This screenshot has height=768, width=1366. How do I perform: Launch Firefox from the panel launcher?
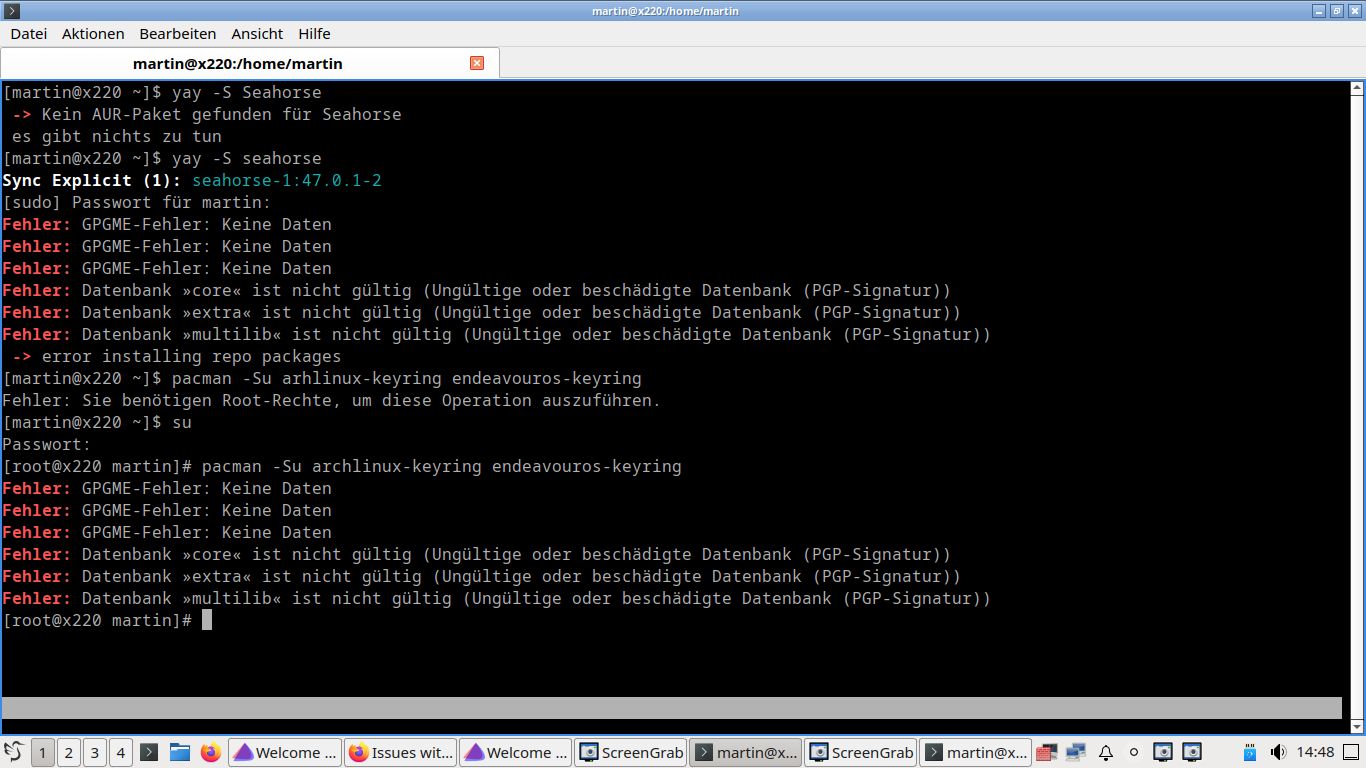tap(210, 752)
